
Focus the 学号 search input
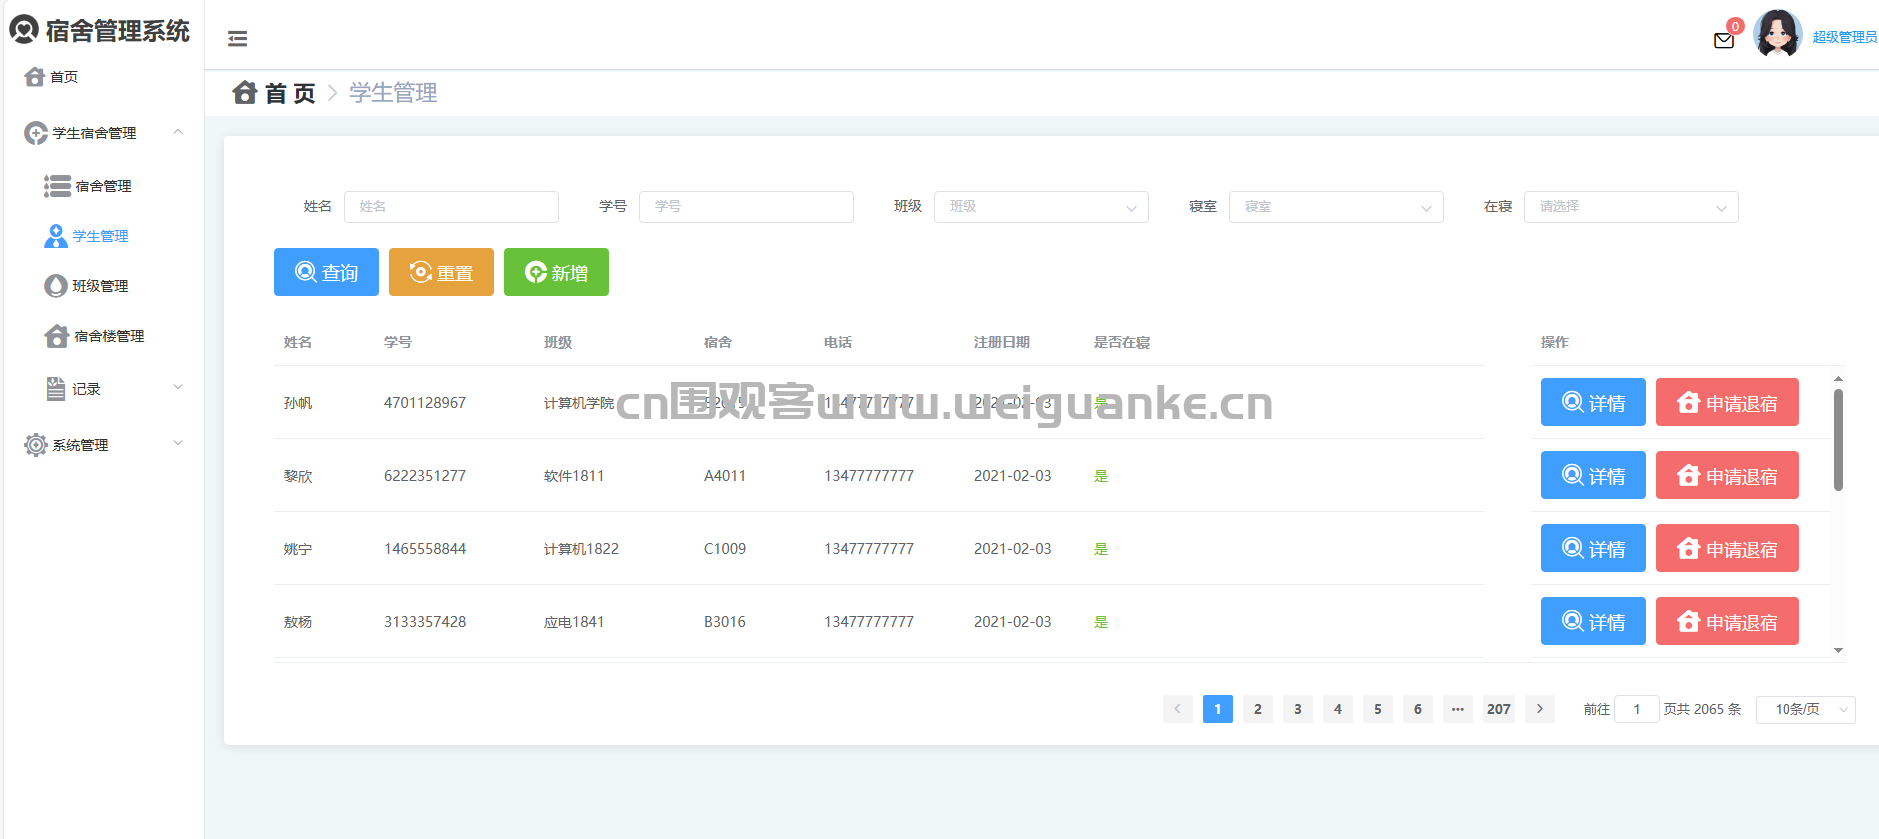[746, 207]
